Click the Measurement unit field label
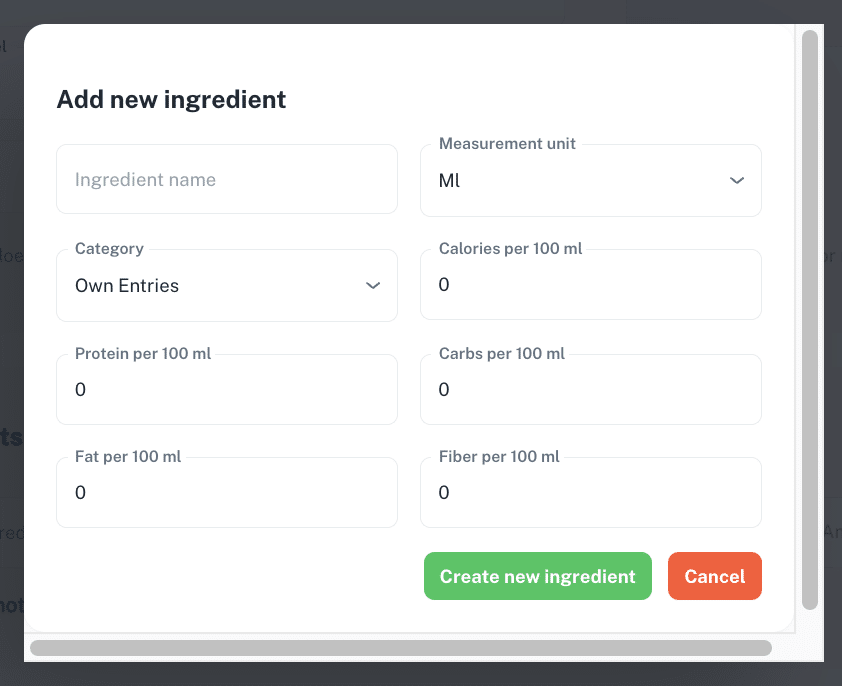The height and width of the screenshot is (686, 842). point(507,143)
